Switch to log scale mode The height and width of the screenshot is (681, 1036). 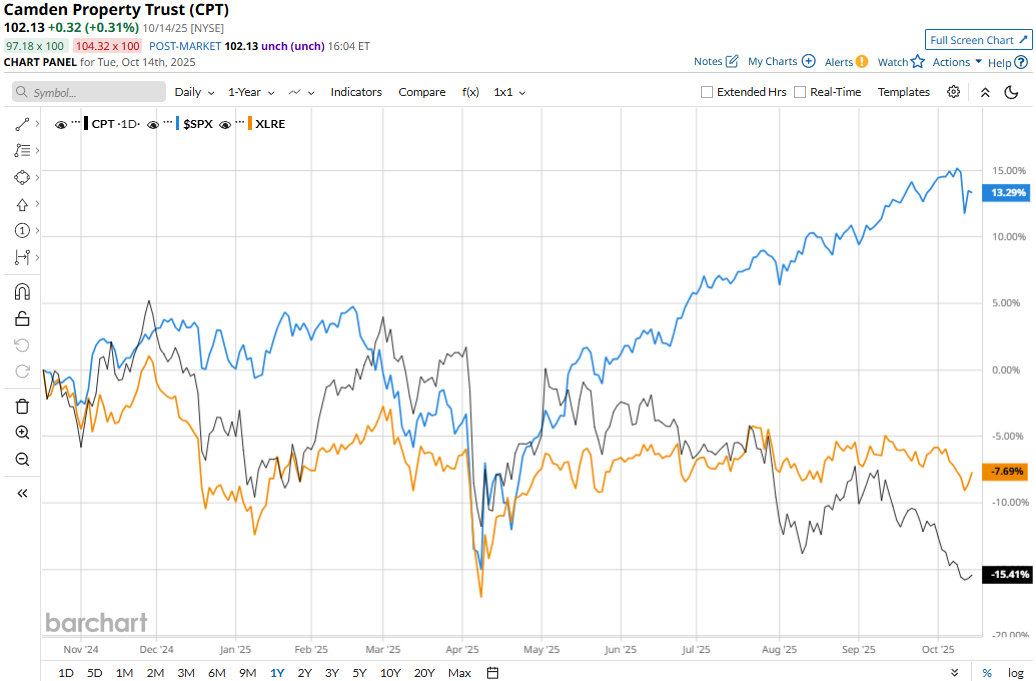tap(1016, 672)
